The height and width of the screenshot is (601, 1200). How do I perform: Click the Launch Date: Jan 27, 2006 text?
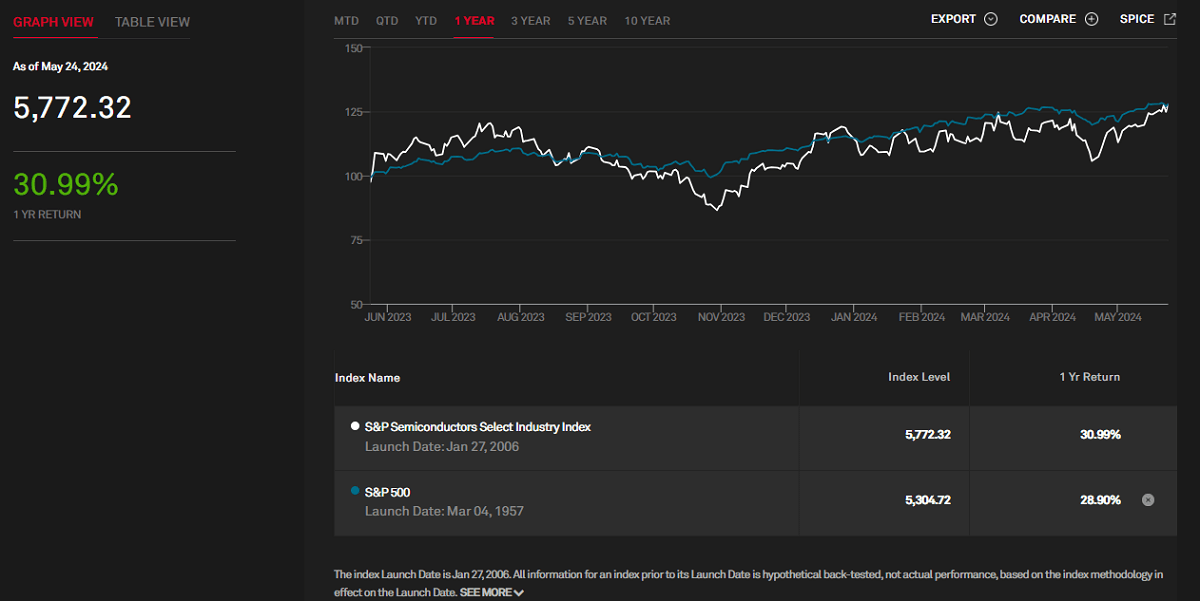pyautogui.click(x=442, y=447)
